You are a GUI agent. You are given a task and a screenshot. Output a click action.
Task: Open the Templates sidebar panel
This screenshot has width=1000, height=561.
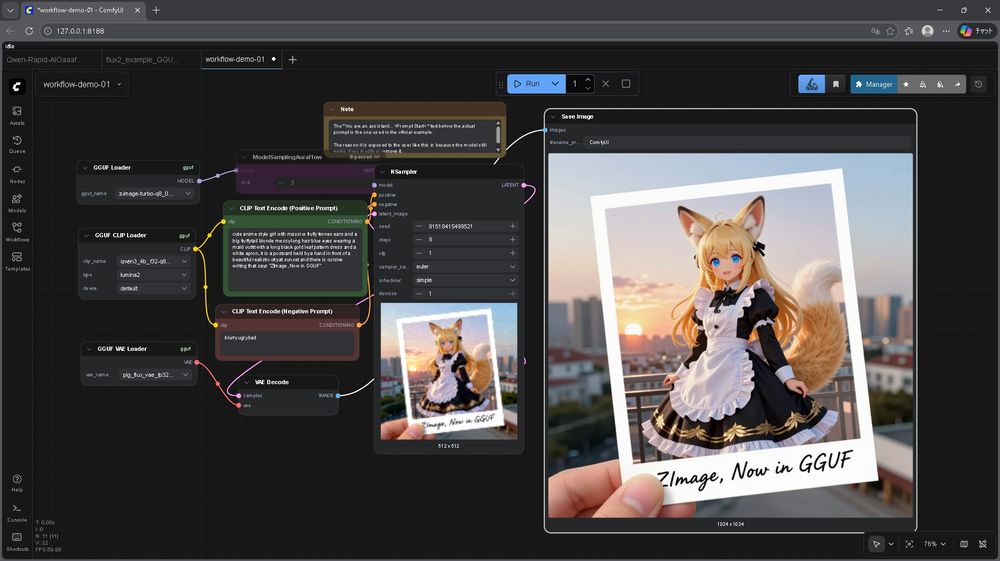(17, 261)
